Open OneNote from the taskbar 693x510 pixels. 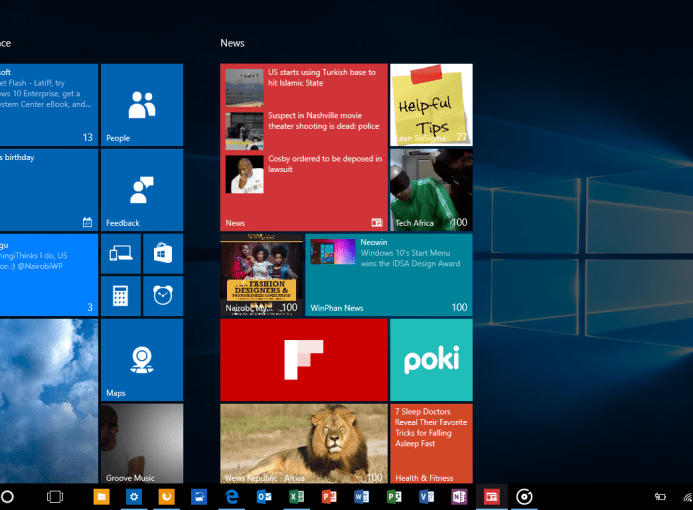459,496
